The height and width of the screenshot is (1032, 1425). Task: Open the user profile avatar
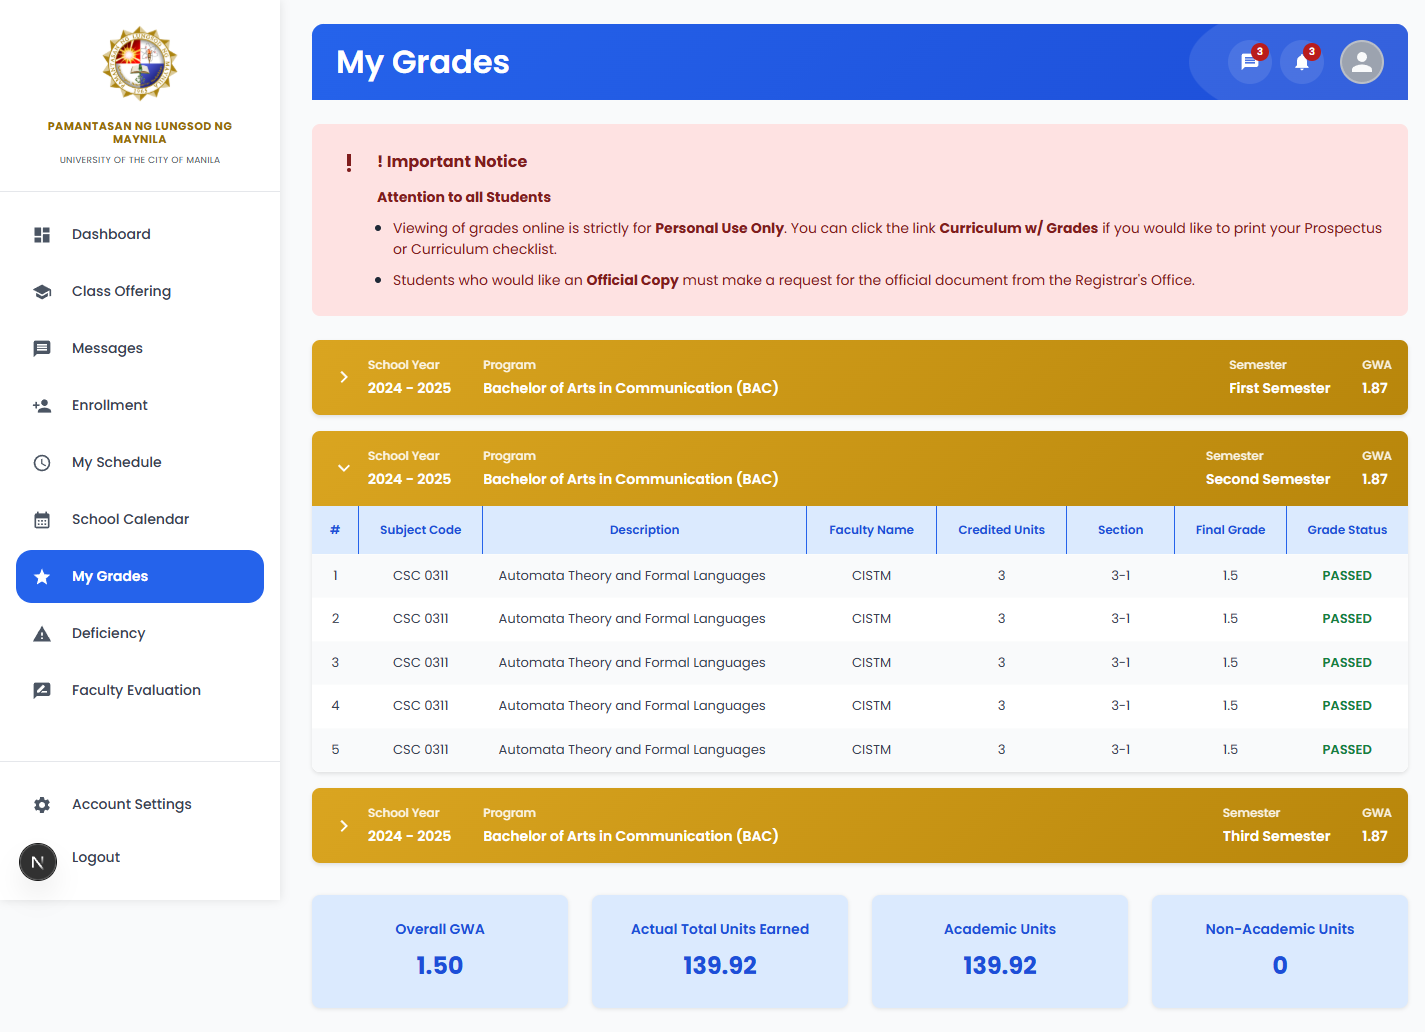click(x=1362, y=62)
